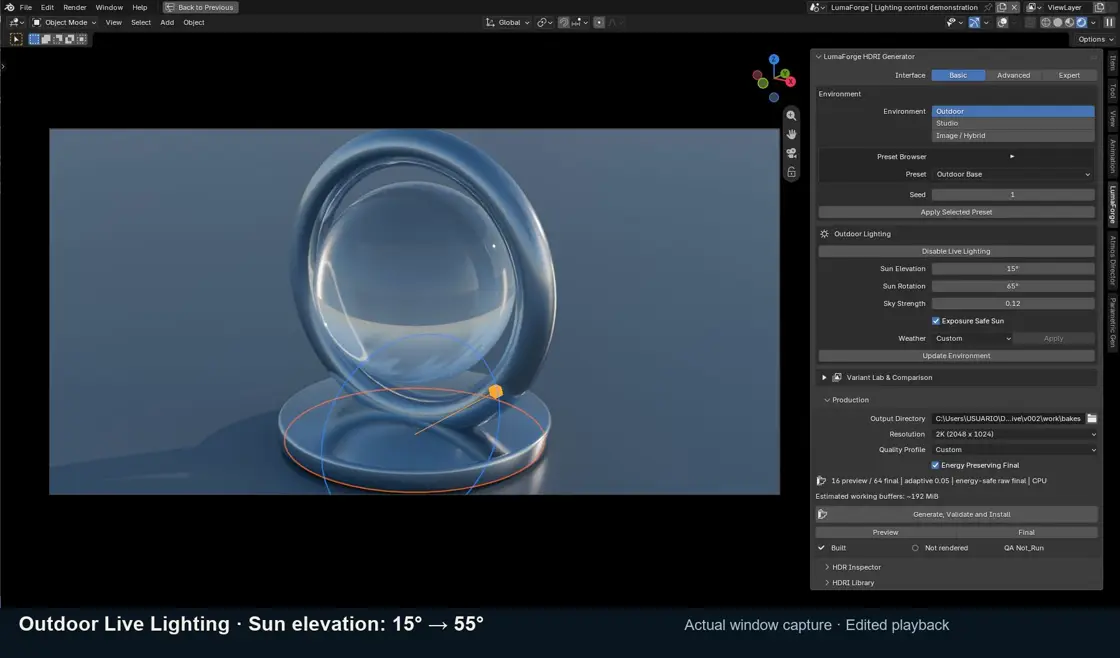Click Back to Previous button
This screenshot has width=1120, height=658.
pyautogui.click(x=200, y=7)
